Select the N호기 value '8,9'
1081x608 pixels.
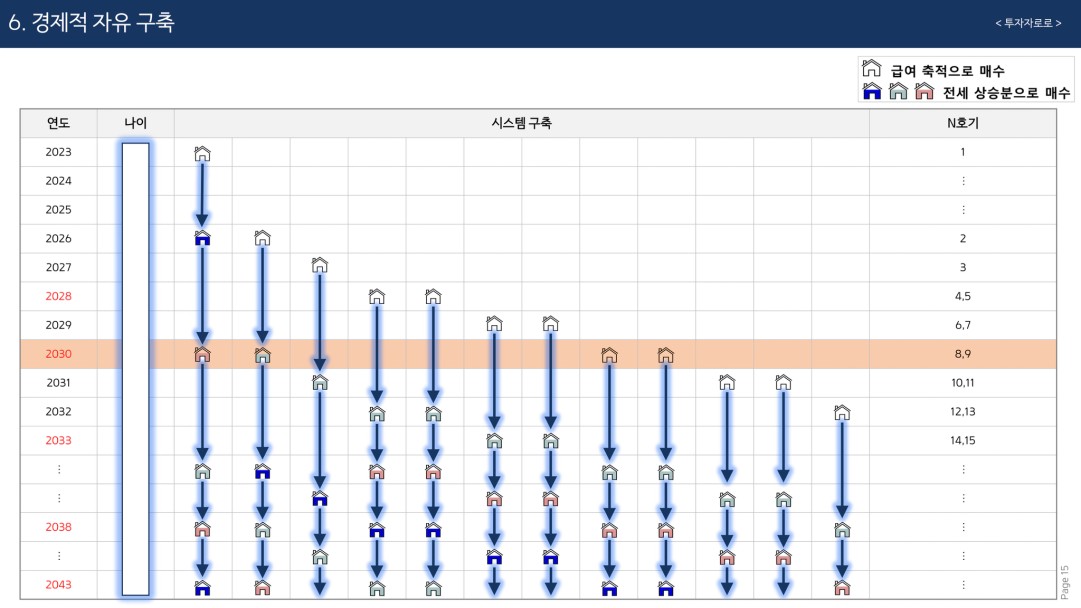point(962,354)
